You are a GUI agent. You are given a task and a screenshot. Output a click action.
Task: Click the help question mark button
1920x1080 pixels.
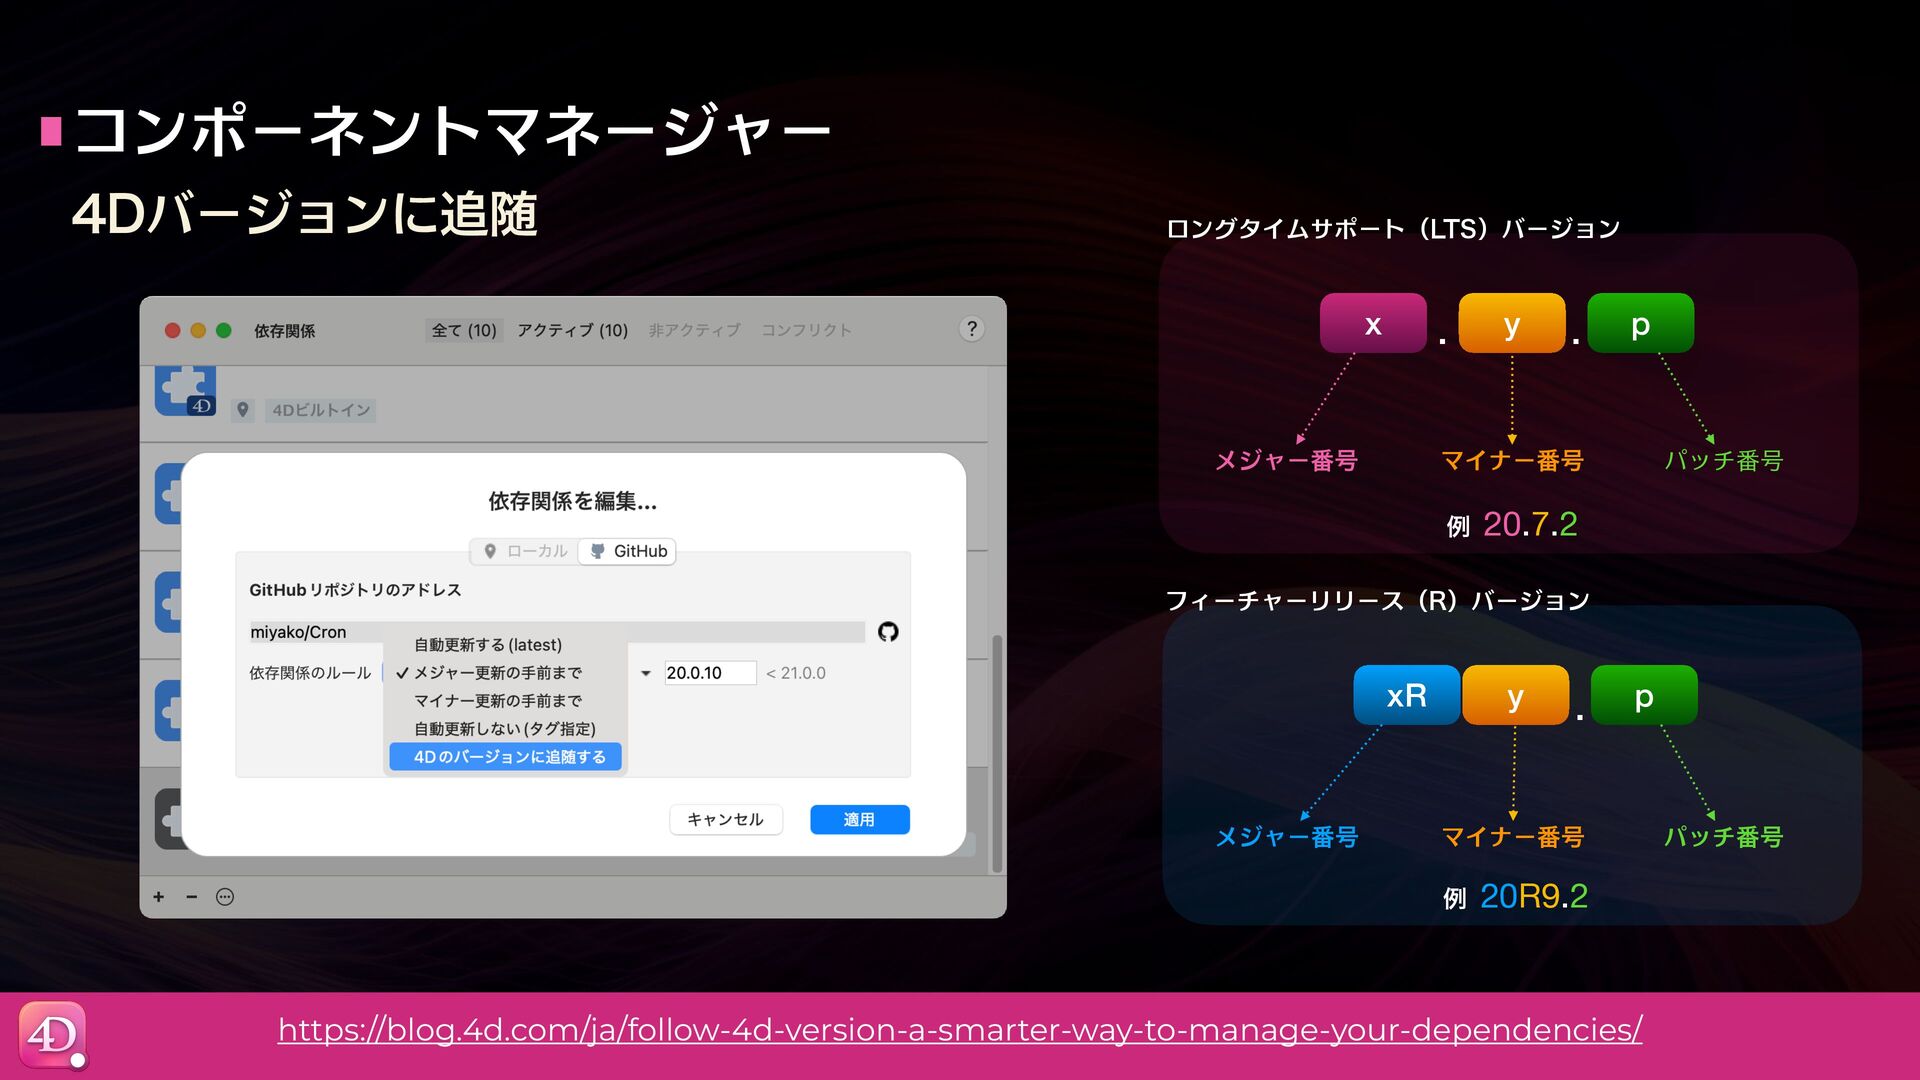(x=971, y=329)
